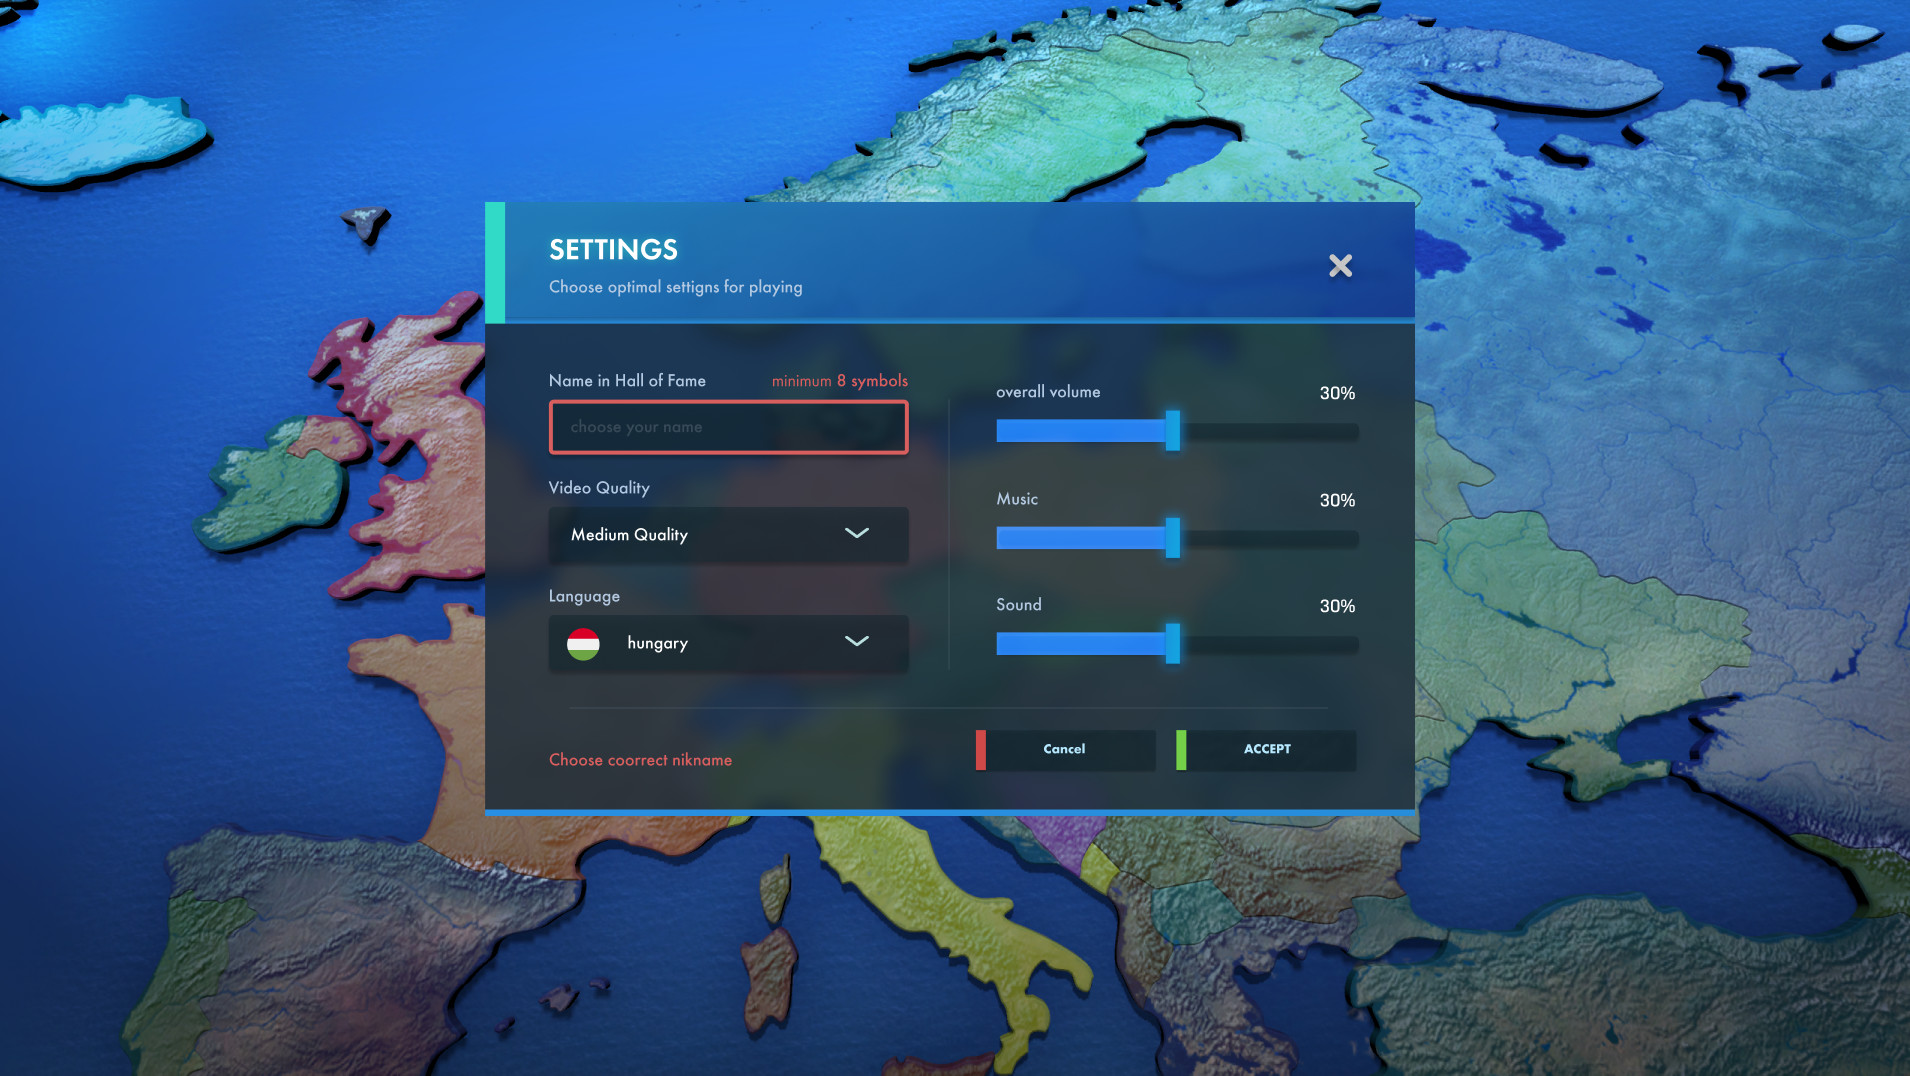Expand the Language selection list
Viewport: 1910px width, 1076px height.
click(728, 643)
